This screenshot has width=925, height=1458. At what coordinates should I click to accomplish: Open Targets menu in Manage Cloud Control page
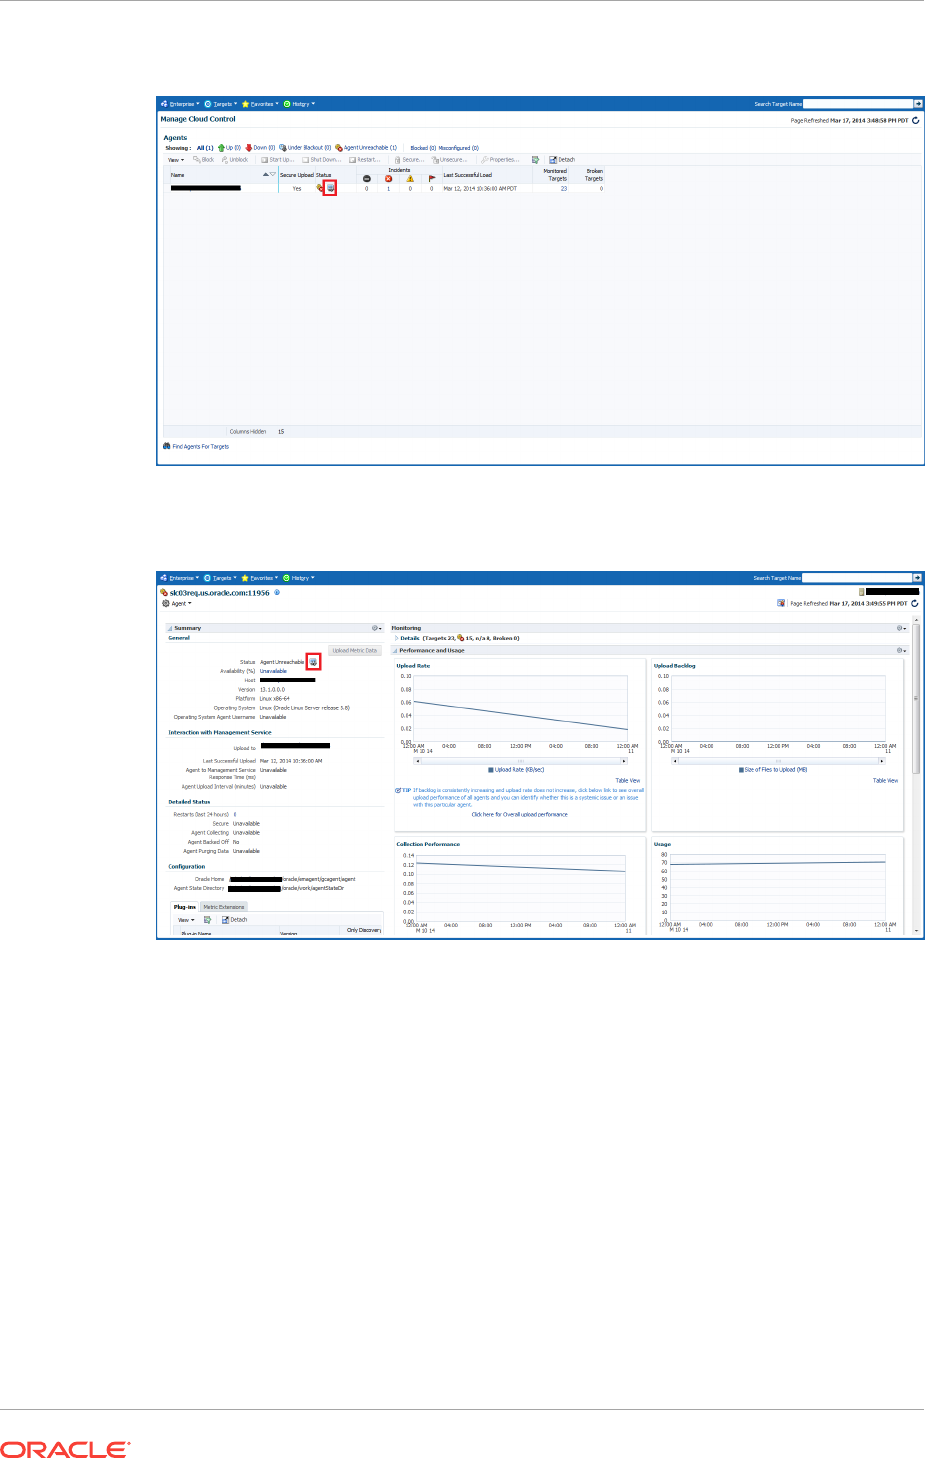[x=221, y=104]
